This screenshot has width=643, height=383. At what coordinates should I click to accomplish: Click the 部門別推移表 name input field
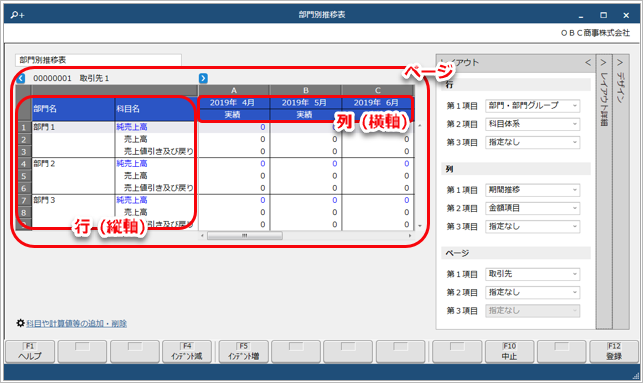point(98,60)
